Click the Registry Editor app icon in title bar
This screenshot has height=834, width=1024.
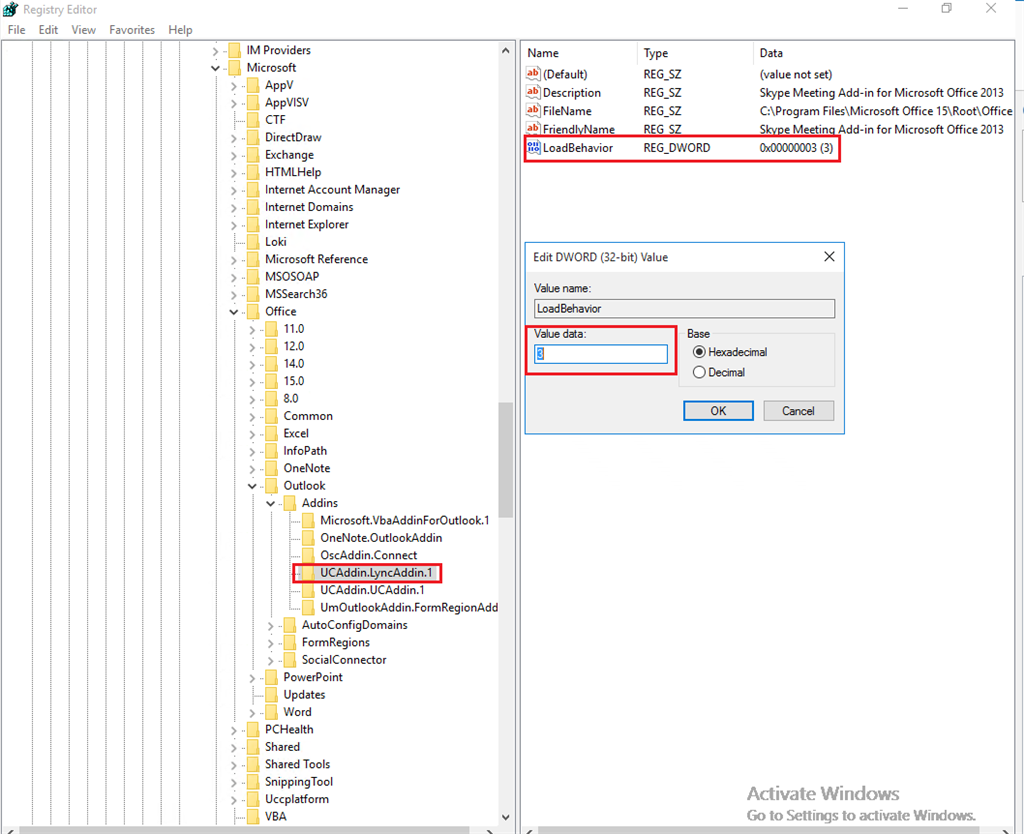[x=10, y=9]
